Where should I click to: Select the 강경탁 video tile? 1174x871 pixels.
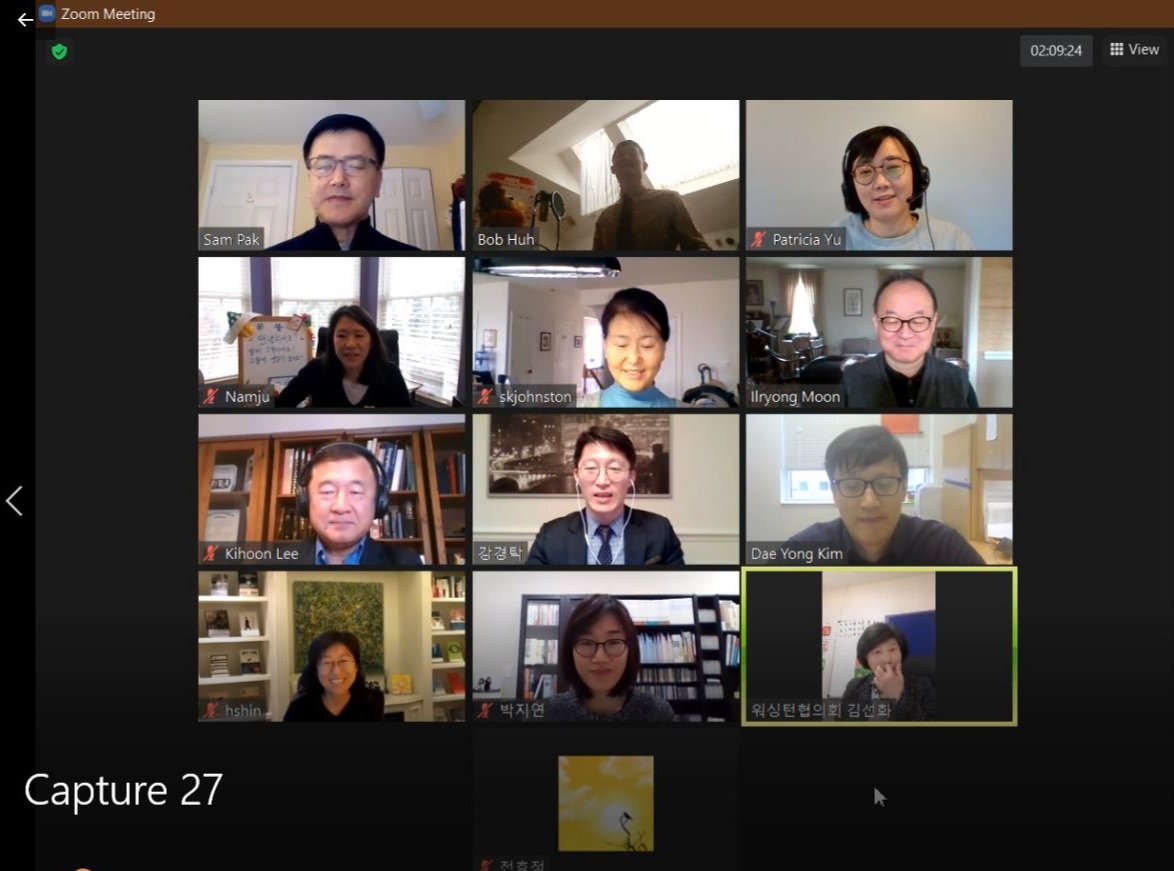point(605,489)
